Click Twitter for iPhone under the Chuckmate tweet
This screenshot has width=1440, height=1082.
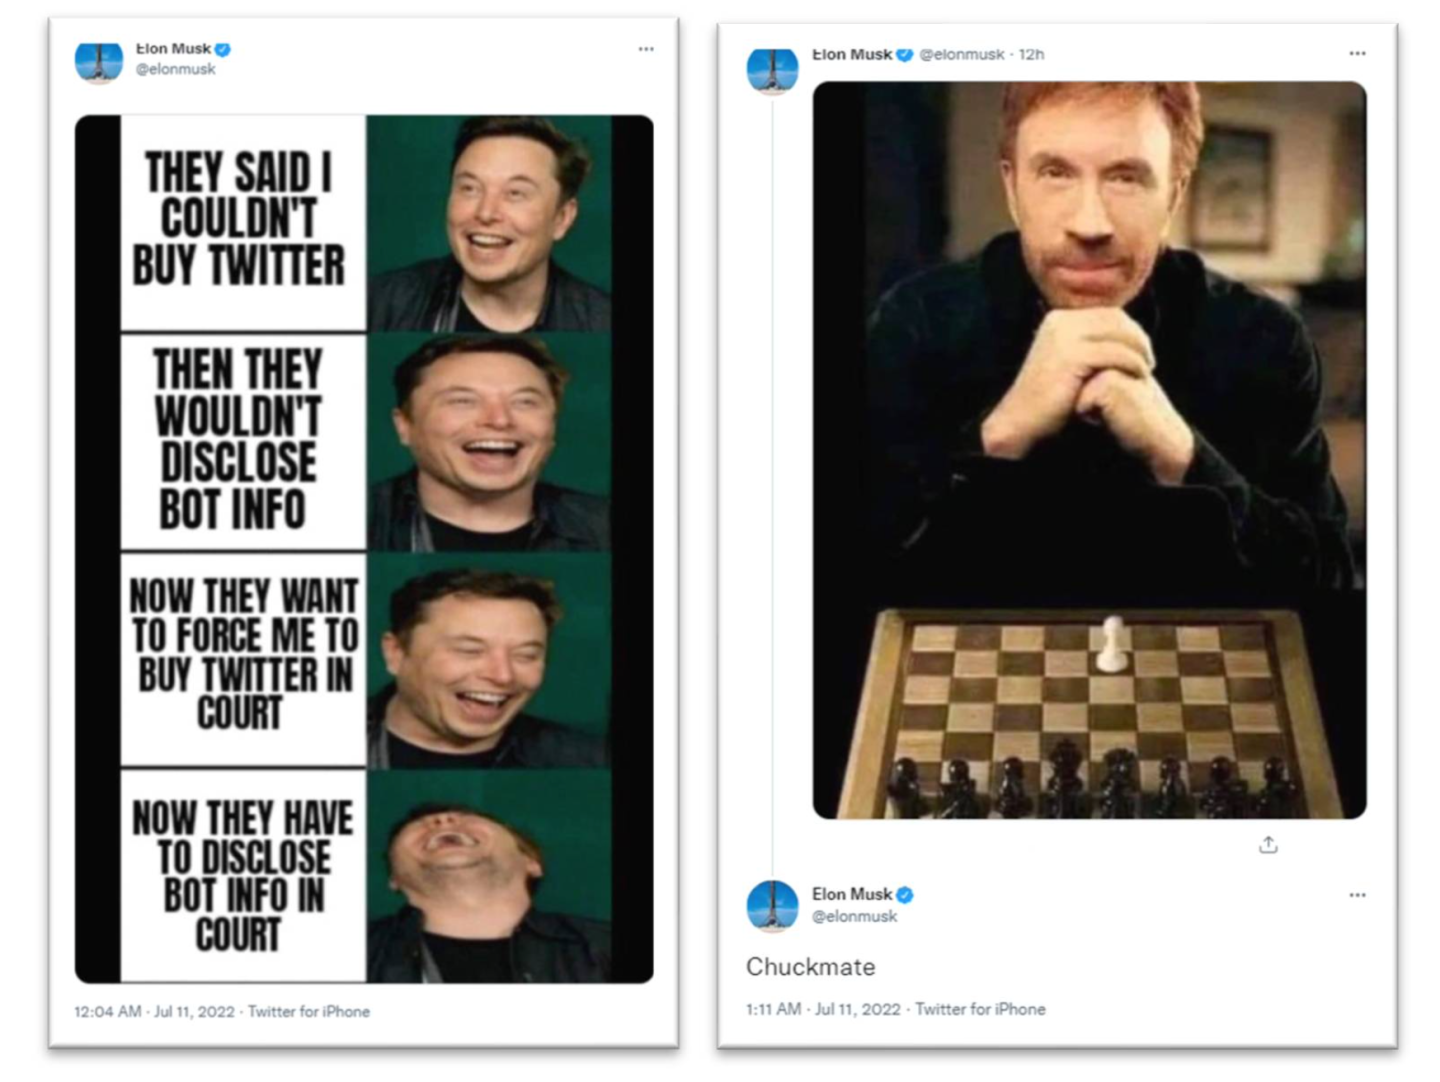click(x=980, y=1009)
